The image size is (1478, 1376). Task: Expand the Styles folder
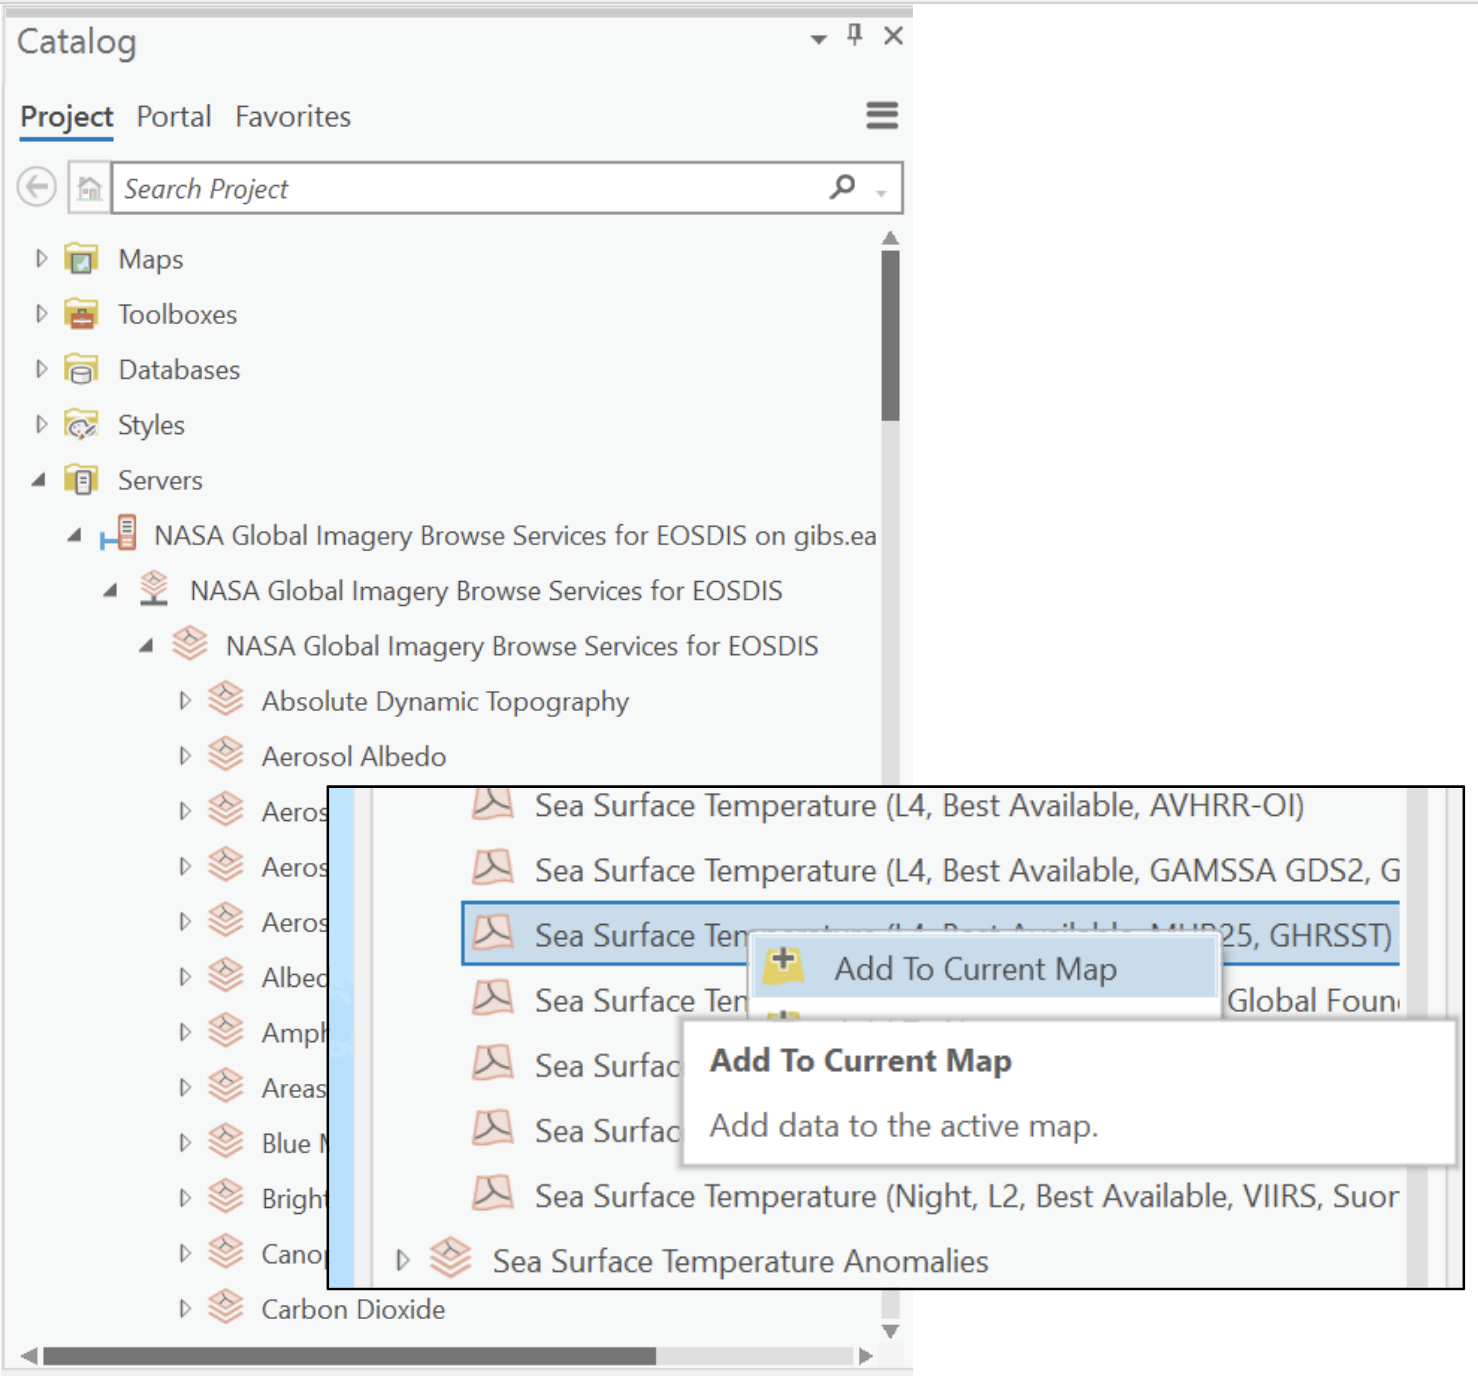point(41,424)
